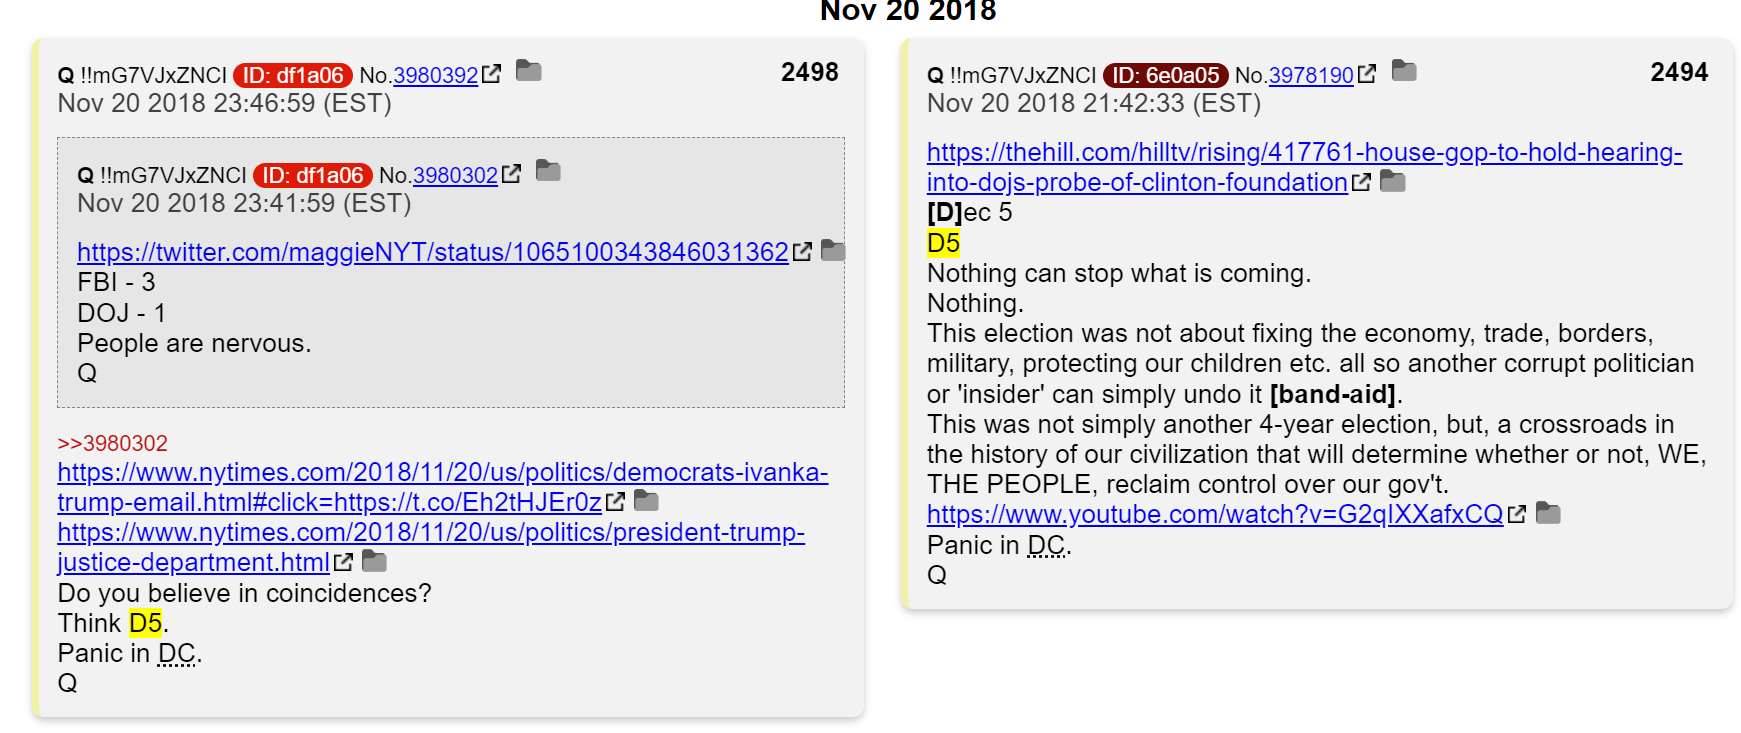Image resolution: width=1741 pixels, height=733 pixels.
Task: Click external link icon beside No.3980302
Action: [x=511, y=174]
